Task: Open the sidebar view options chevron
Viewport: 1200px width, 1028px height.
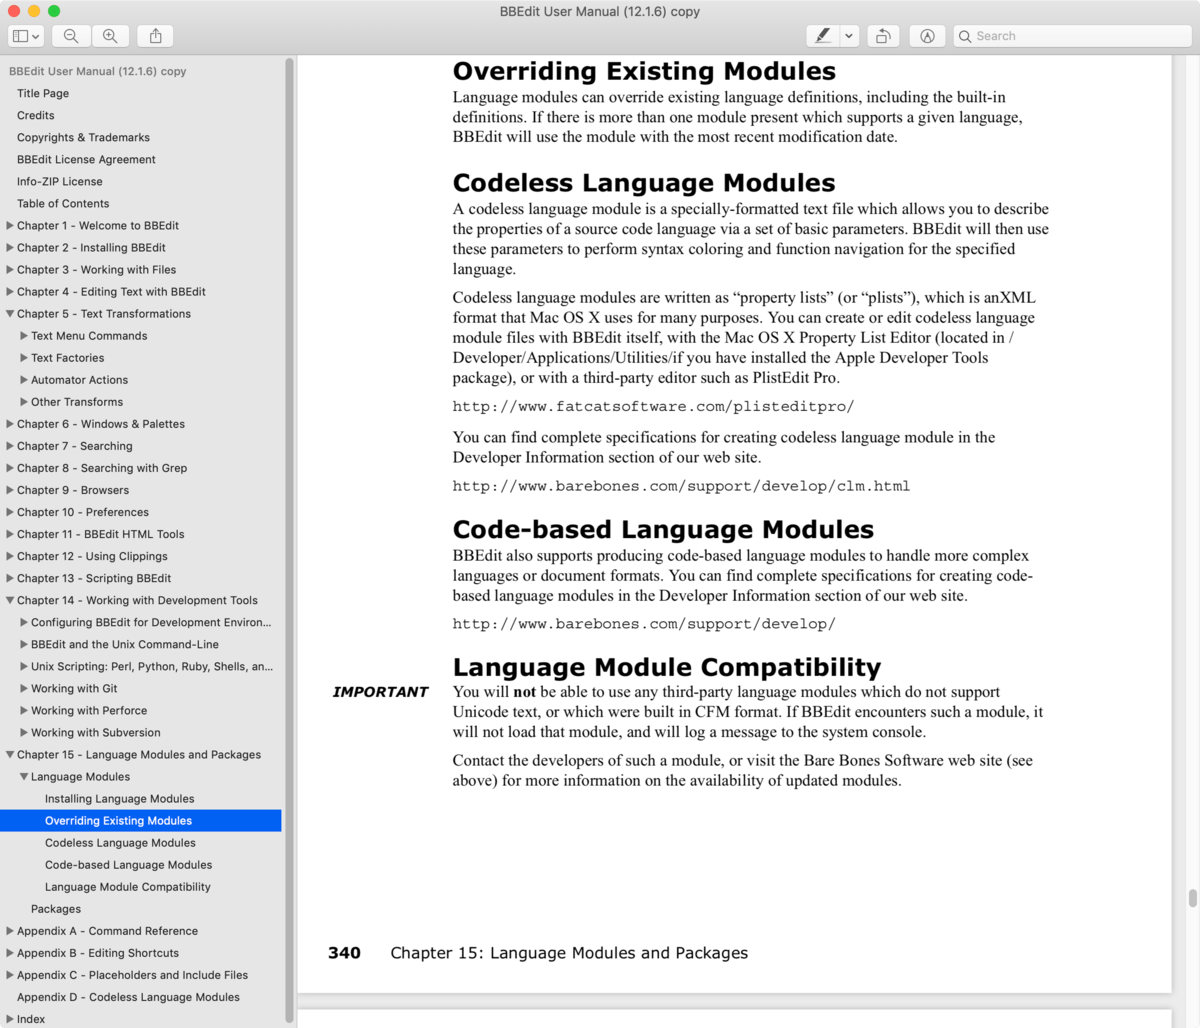Action: 34,35
